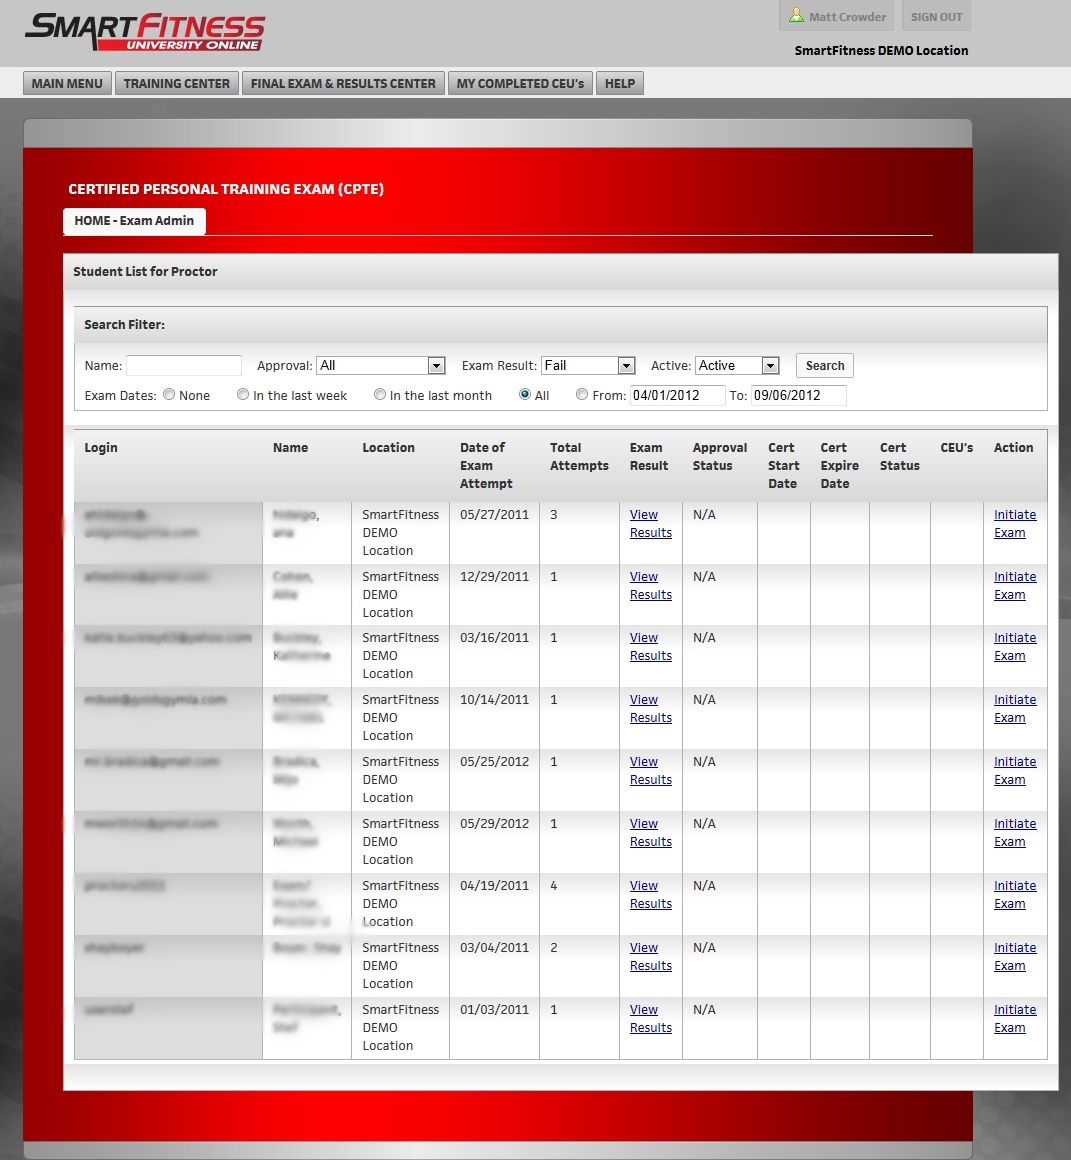Image resolution: width=1071 pixels, height=1160 pixels.
Task: Open the Approval dropdown
Action: (x=380, y=365)
